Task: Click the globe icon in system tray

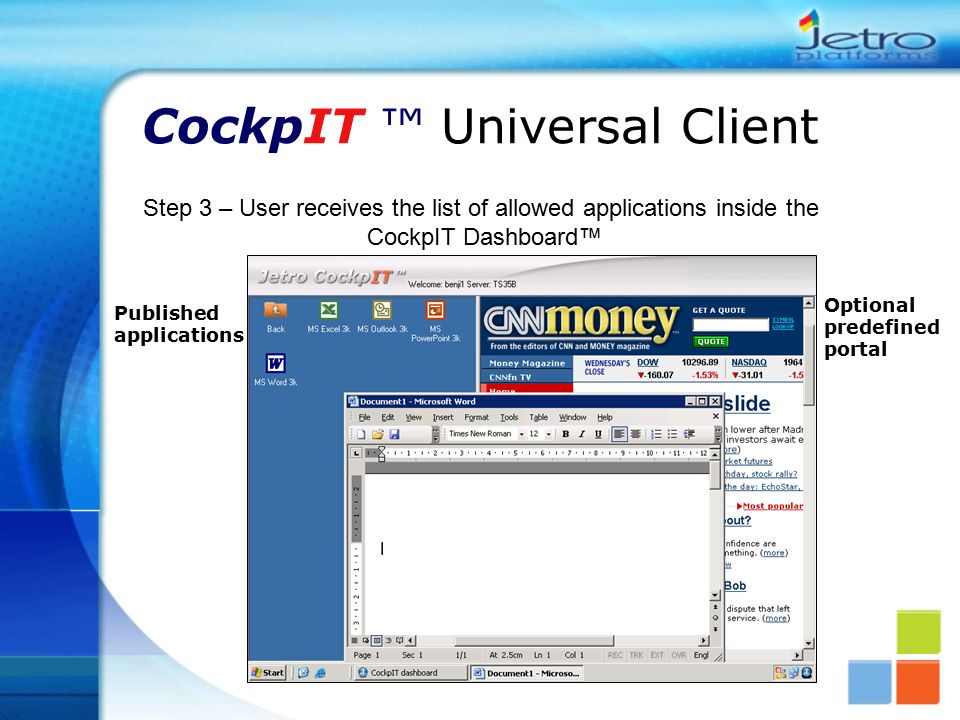Action: pos(807,673)
